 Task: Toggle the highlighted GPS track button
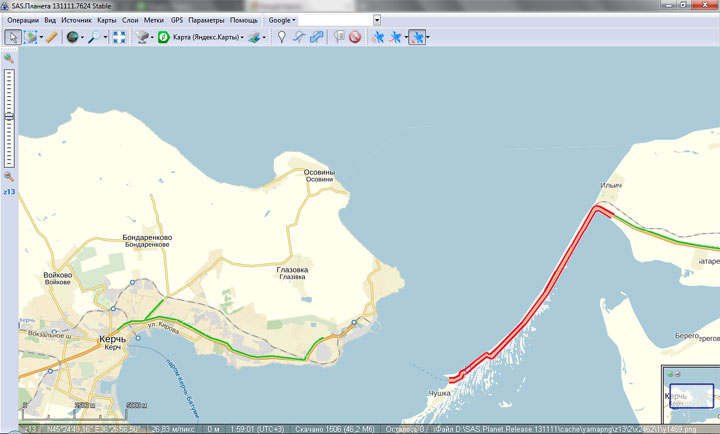click(417, 37)
